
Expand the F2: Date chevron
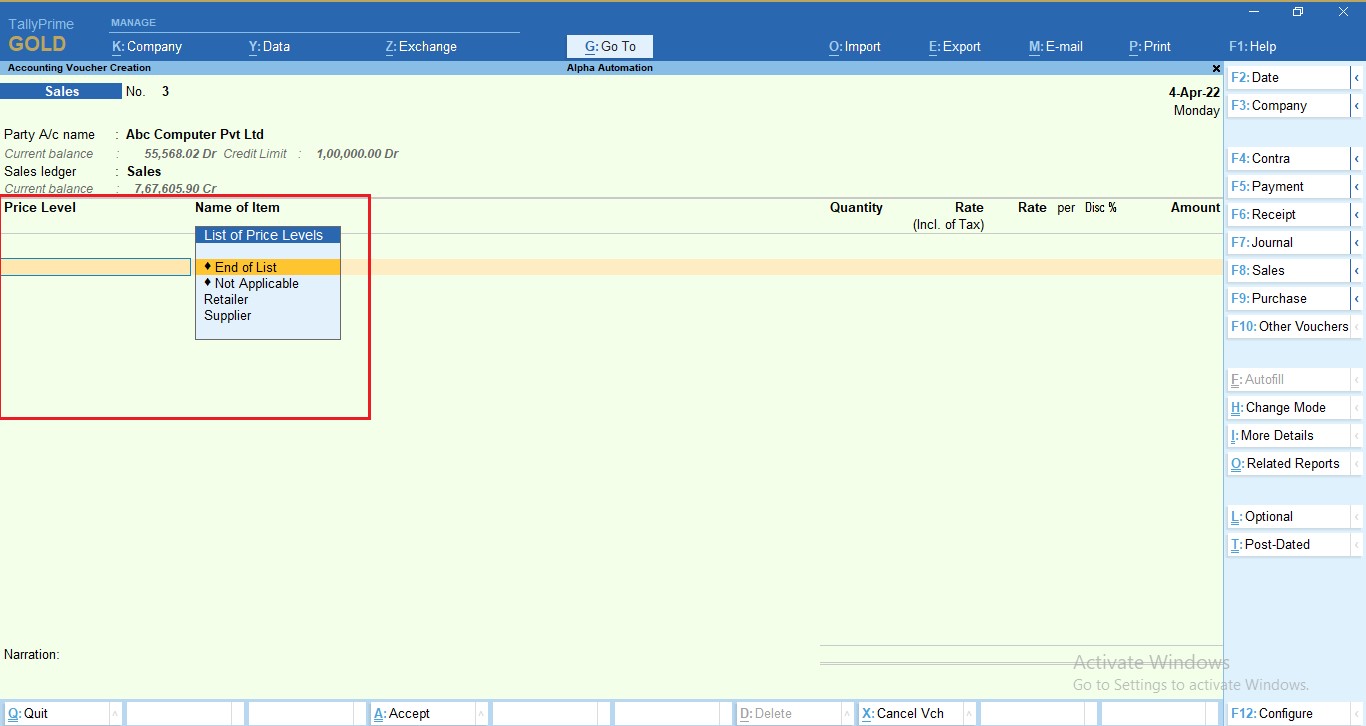1358,77
